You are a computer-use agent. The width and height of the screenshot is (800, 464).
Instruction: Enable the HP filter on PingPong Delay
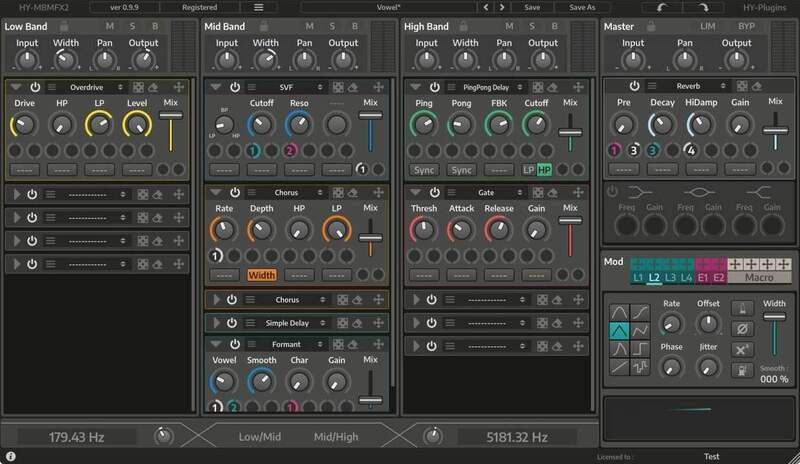[x=544, y=170]
